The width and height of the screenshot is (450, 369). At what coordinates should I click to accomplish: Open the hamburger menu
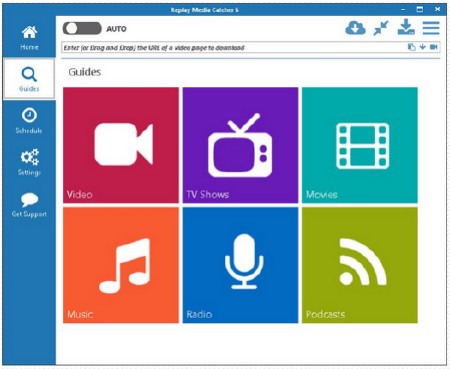point(431,28)
